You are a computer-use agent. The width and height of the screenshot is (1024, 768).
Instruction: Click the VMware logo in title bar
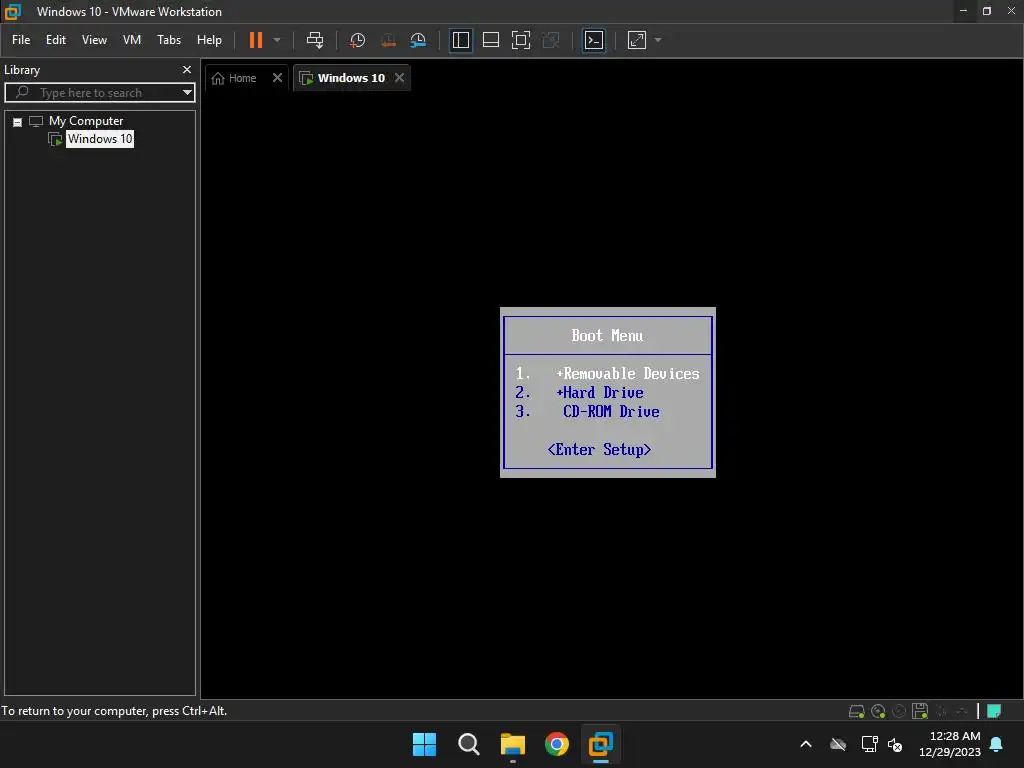(x=13, y=11)
